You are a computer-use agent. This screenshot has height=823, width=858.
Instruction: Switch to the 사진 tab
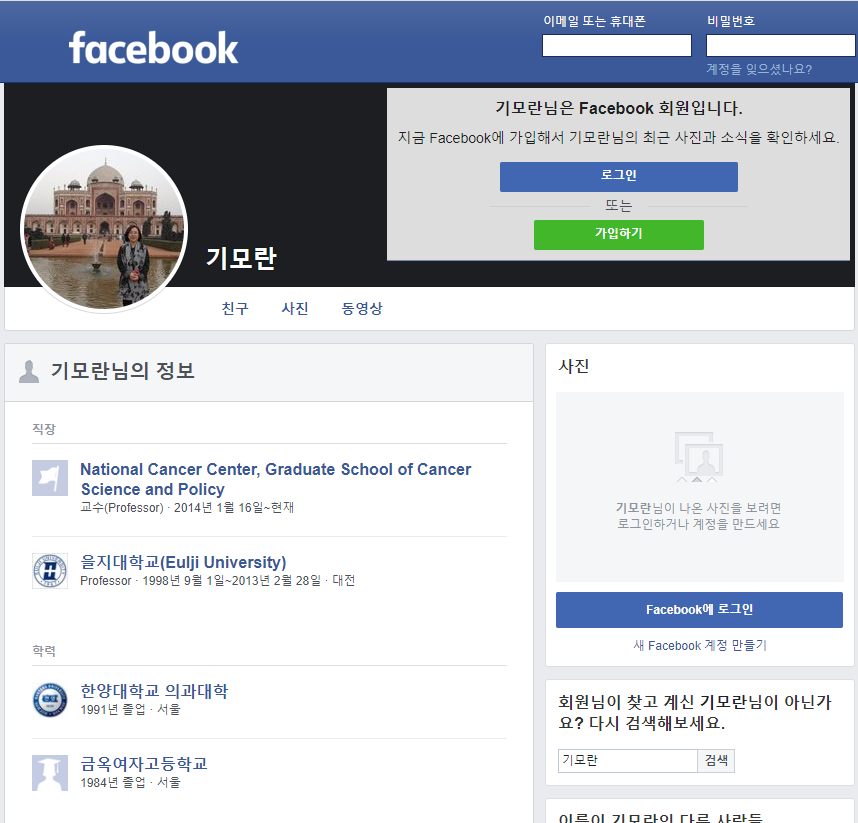(295, 308)
